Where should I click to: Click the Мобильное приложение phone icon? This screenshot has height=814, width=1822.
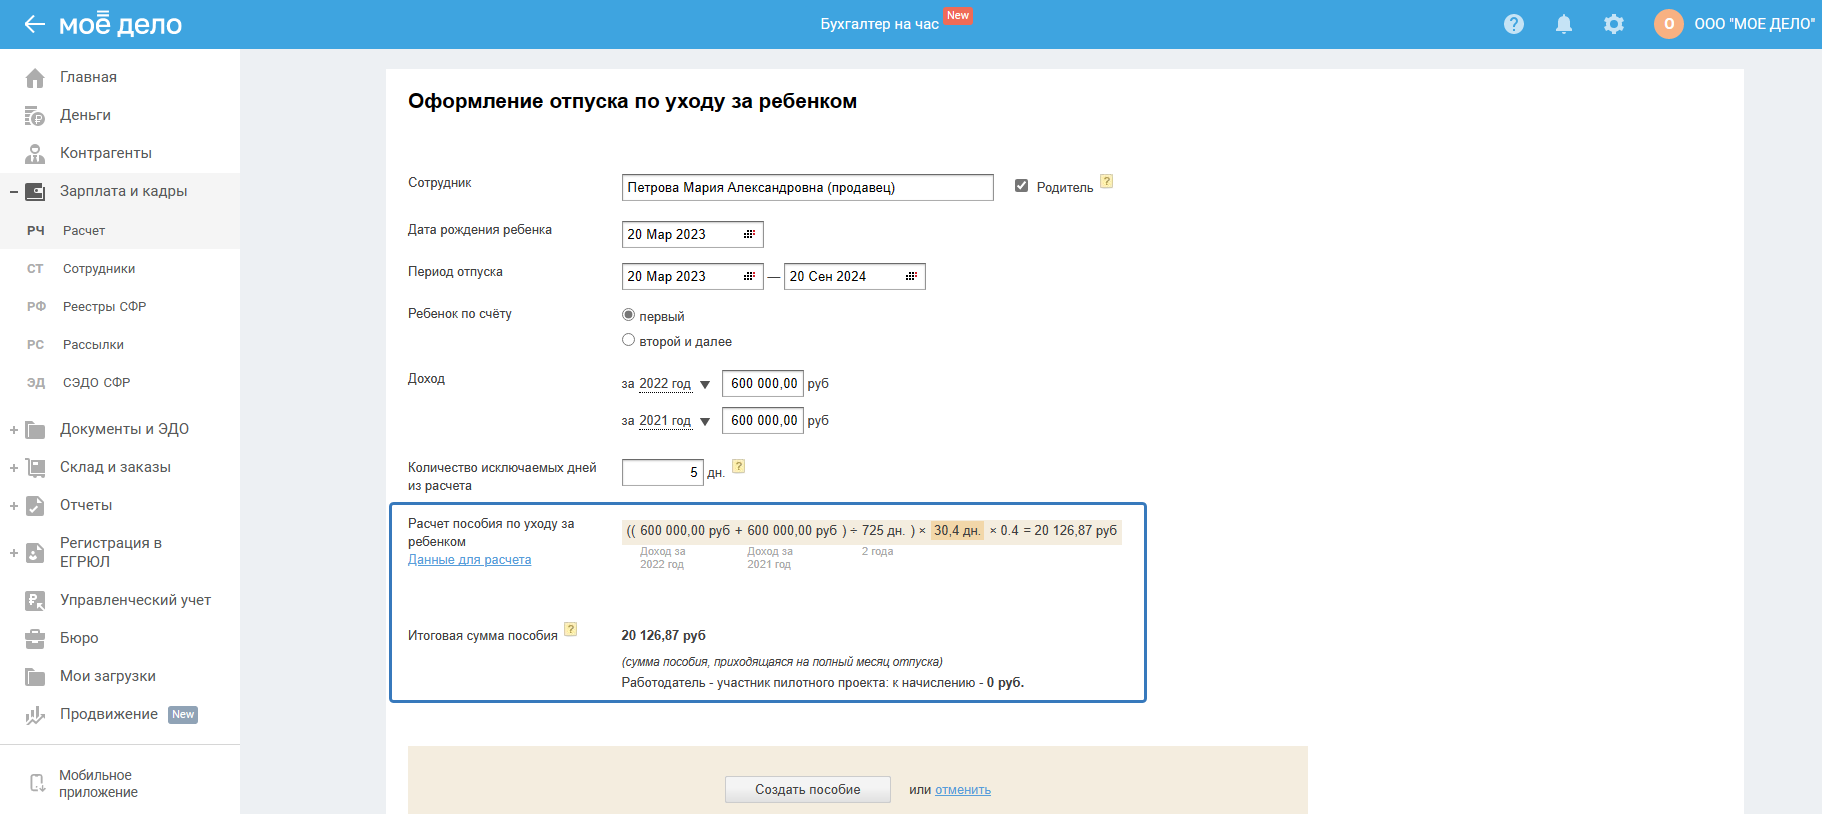click(37, 783)
